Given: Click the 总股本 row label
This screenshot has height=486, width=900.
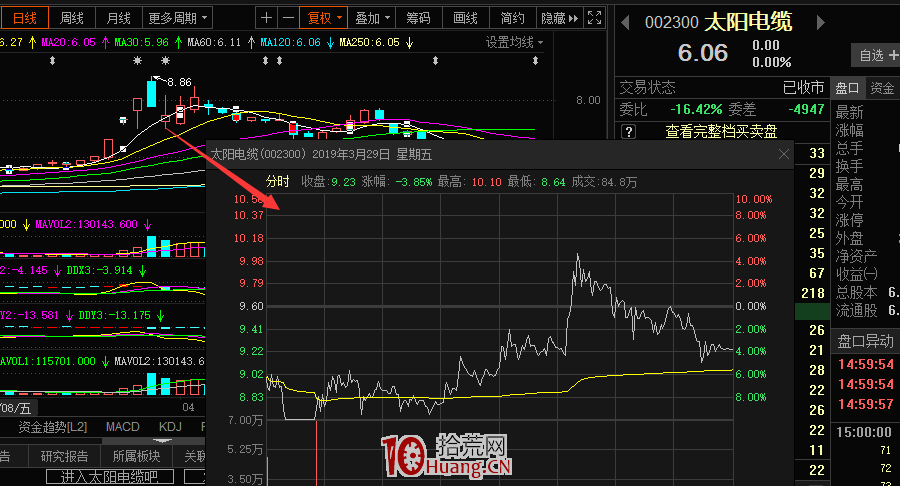Looking at the screenshot, I should click(856, 293).
